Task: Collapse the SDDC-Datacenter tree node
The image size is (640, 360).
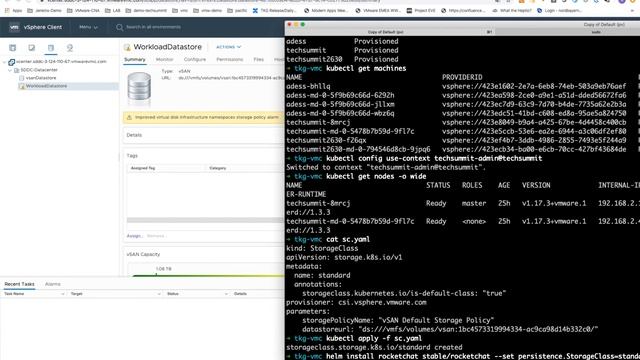Action: point(10,70)
